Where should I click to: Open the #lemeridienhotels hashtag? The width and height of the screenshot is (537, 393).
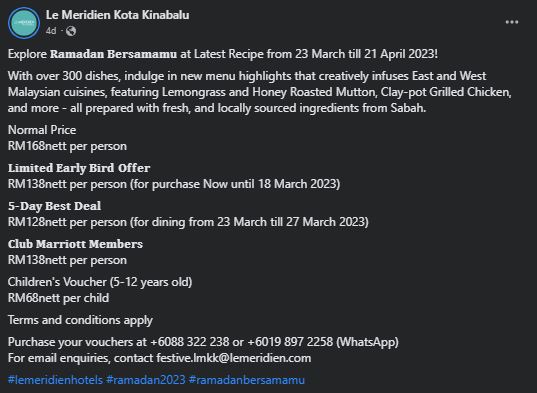(x=55, y=380)
